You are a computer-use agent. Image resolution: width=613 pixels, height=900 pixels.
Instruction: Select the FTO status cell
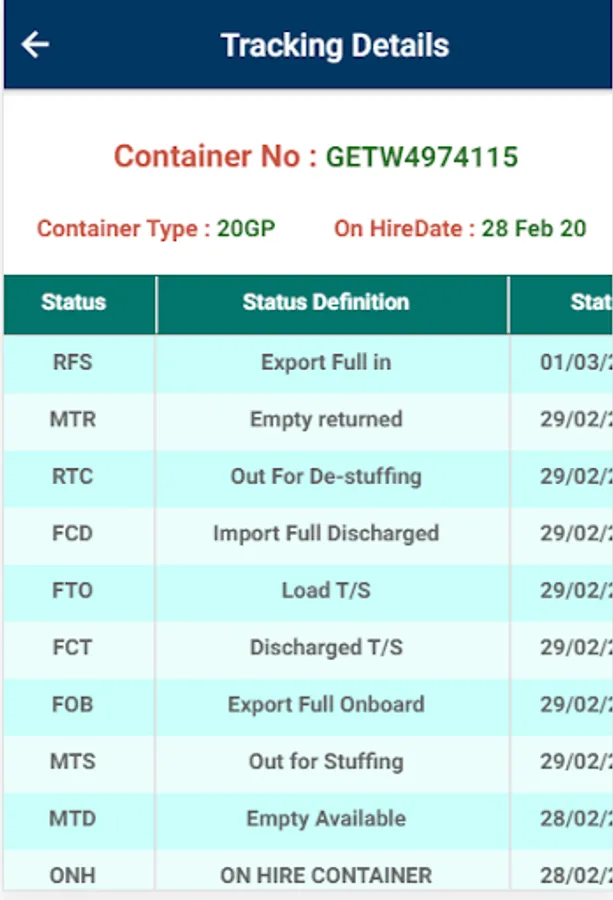73,591
